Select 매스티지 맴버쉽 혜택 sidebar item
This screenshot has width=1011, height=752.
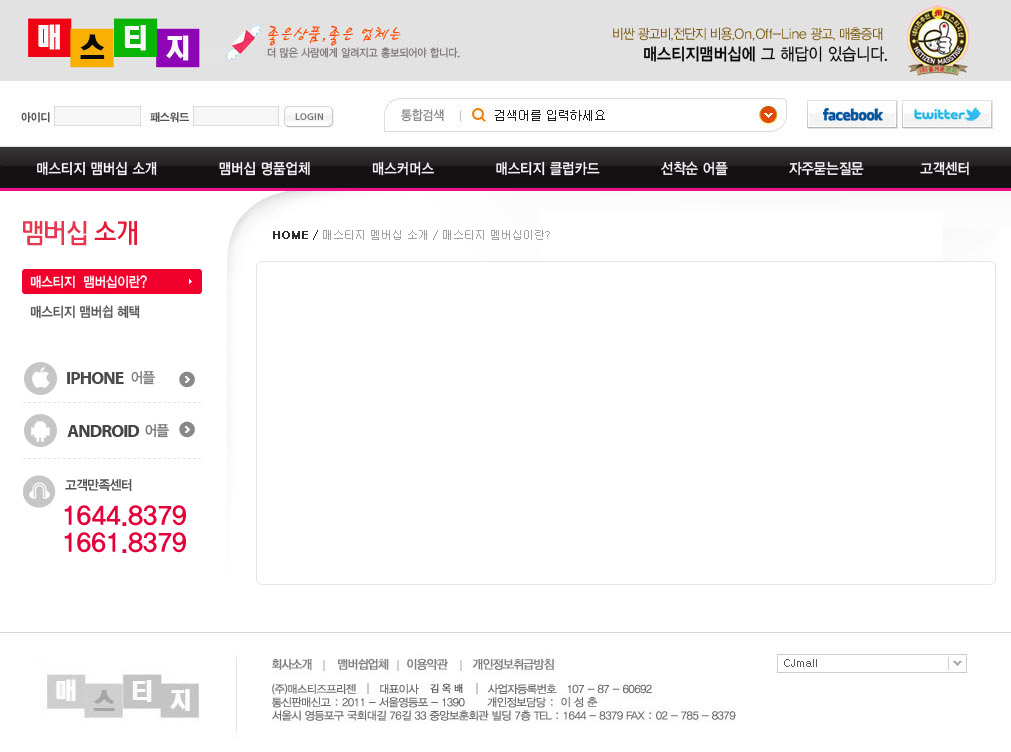pyautogui.click(x=84, y=312)
